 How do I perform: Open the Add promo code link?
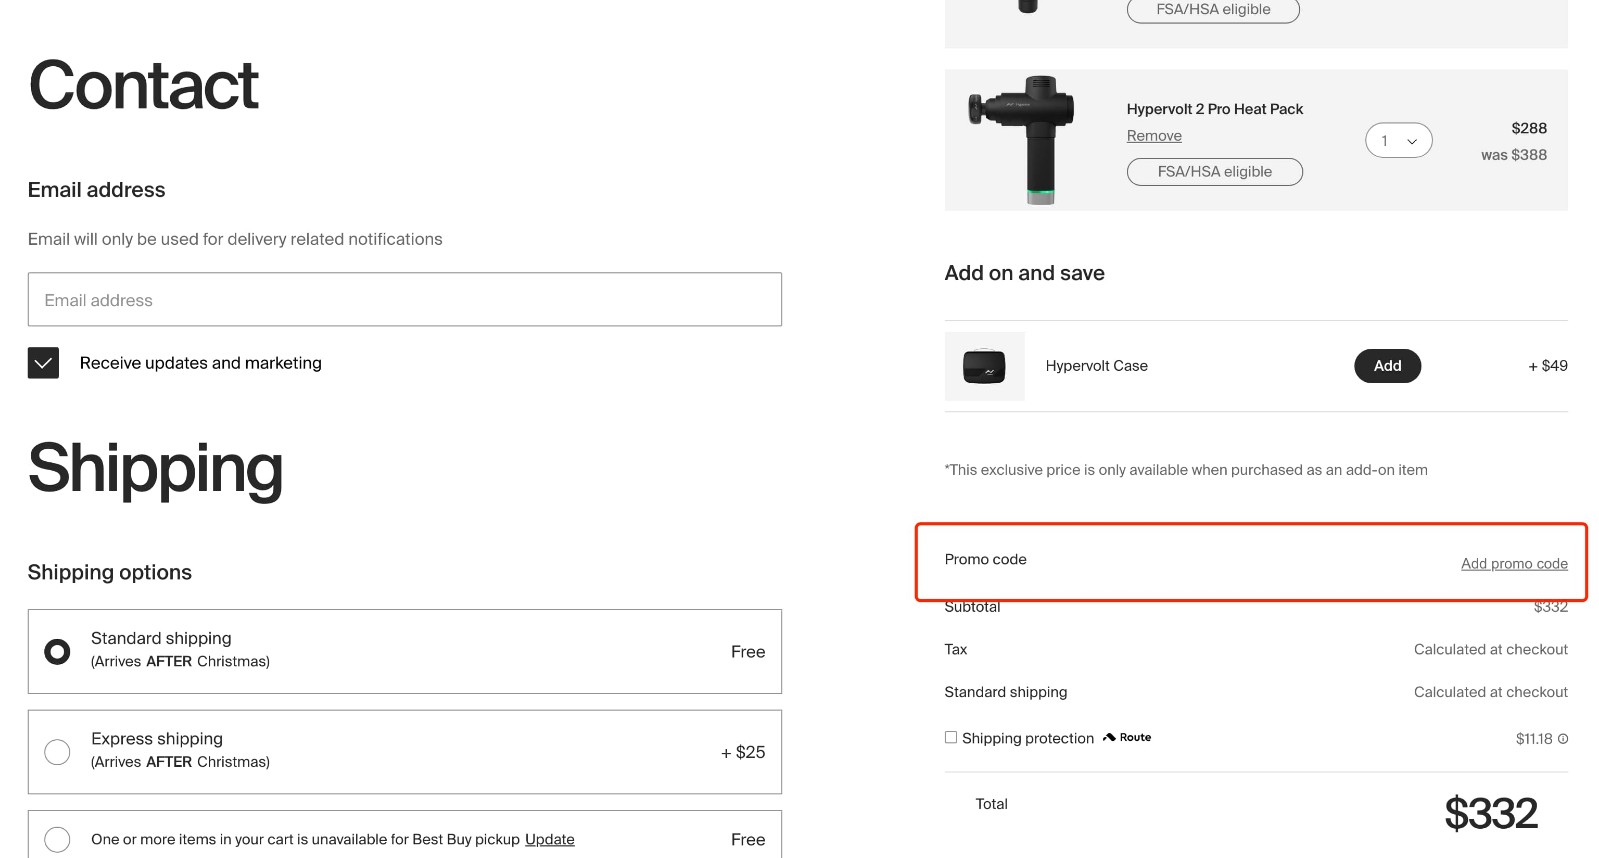coord(1514,564)
